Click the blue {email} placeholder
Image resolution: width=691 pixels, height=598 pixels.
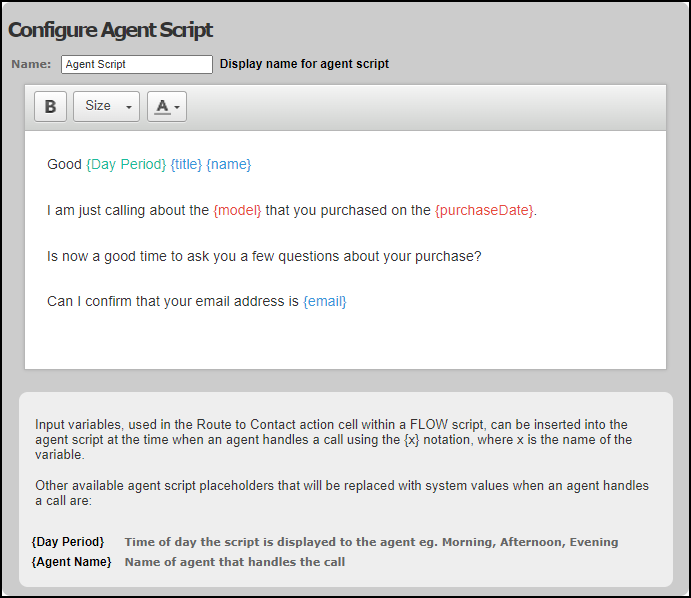[325, 301]
